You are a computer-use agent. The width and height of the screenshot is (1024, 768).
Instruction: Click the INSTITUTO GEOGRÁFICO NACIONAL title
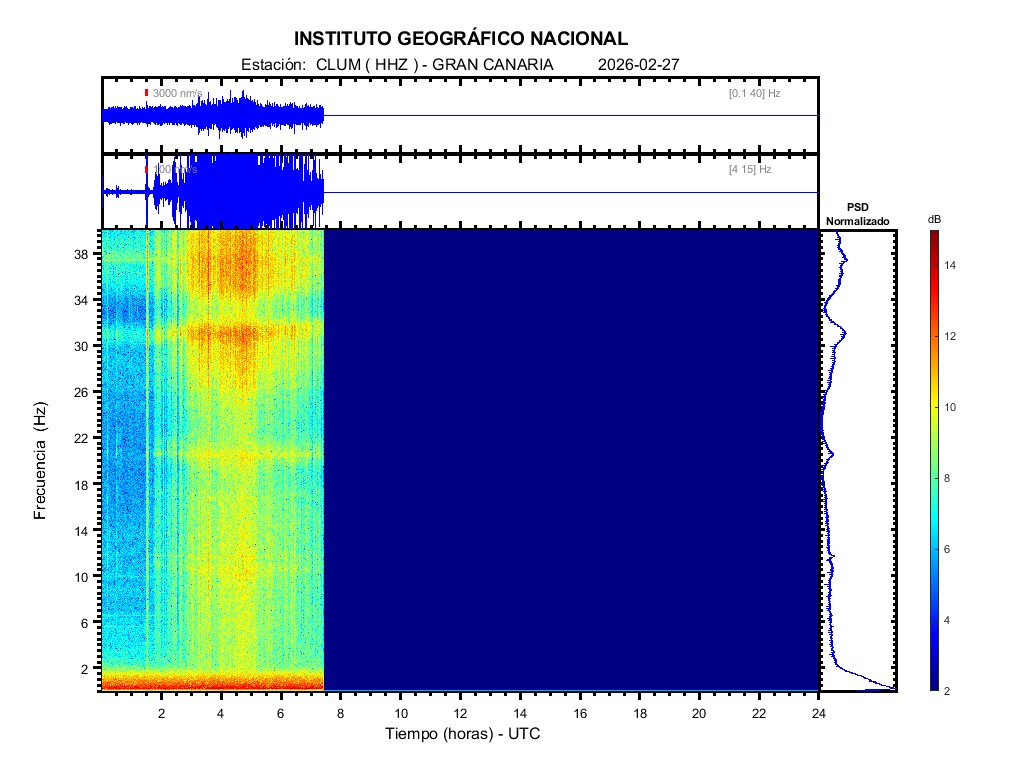pyautogui.click(x=461, y=39)
